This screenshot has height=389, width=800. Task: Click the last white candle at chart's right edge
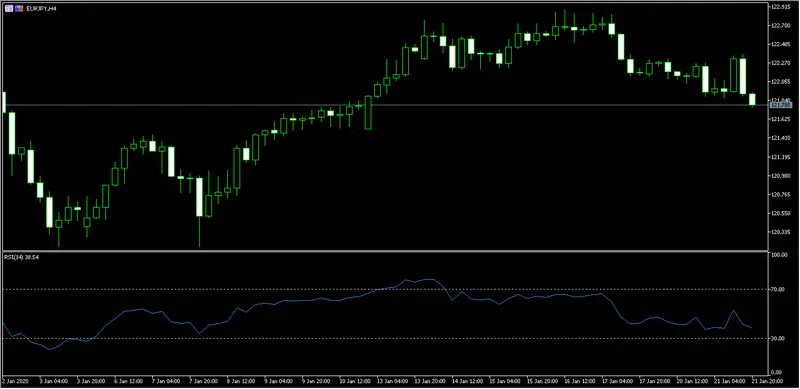click(x=752, y=100)
